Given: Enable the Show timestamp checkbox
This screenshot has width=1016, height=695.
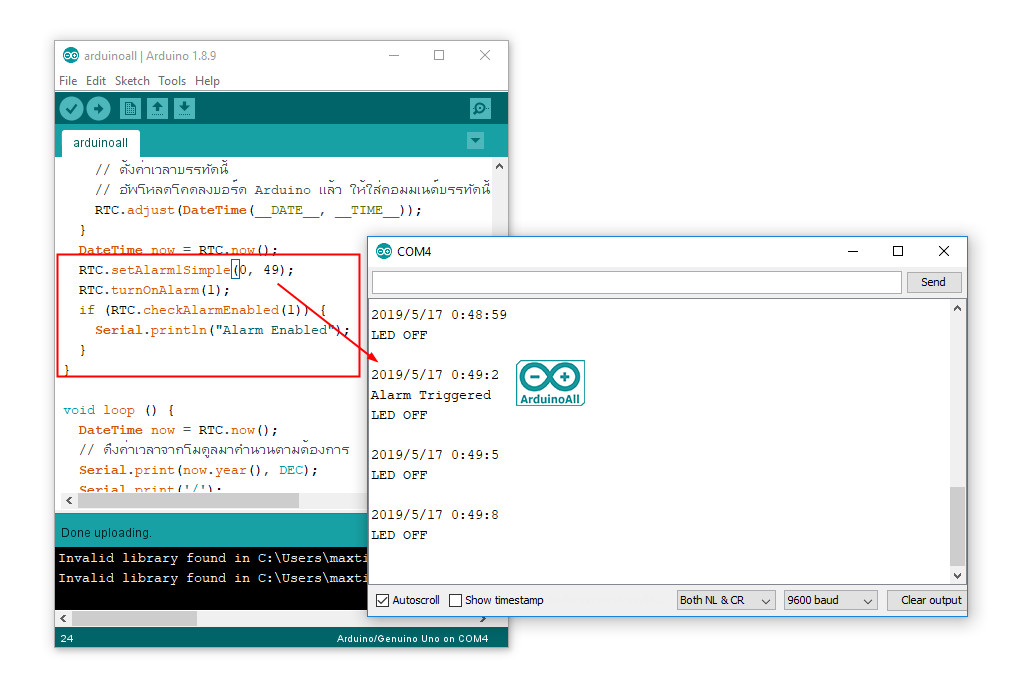Looking at the screenshot, I should pos(456,600).
